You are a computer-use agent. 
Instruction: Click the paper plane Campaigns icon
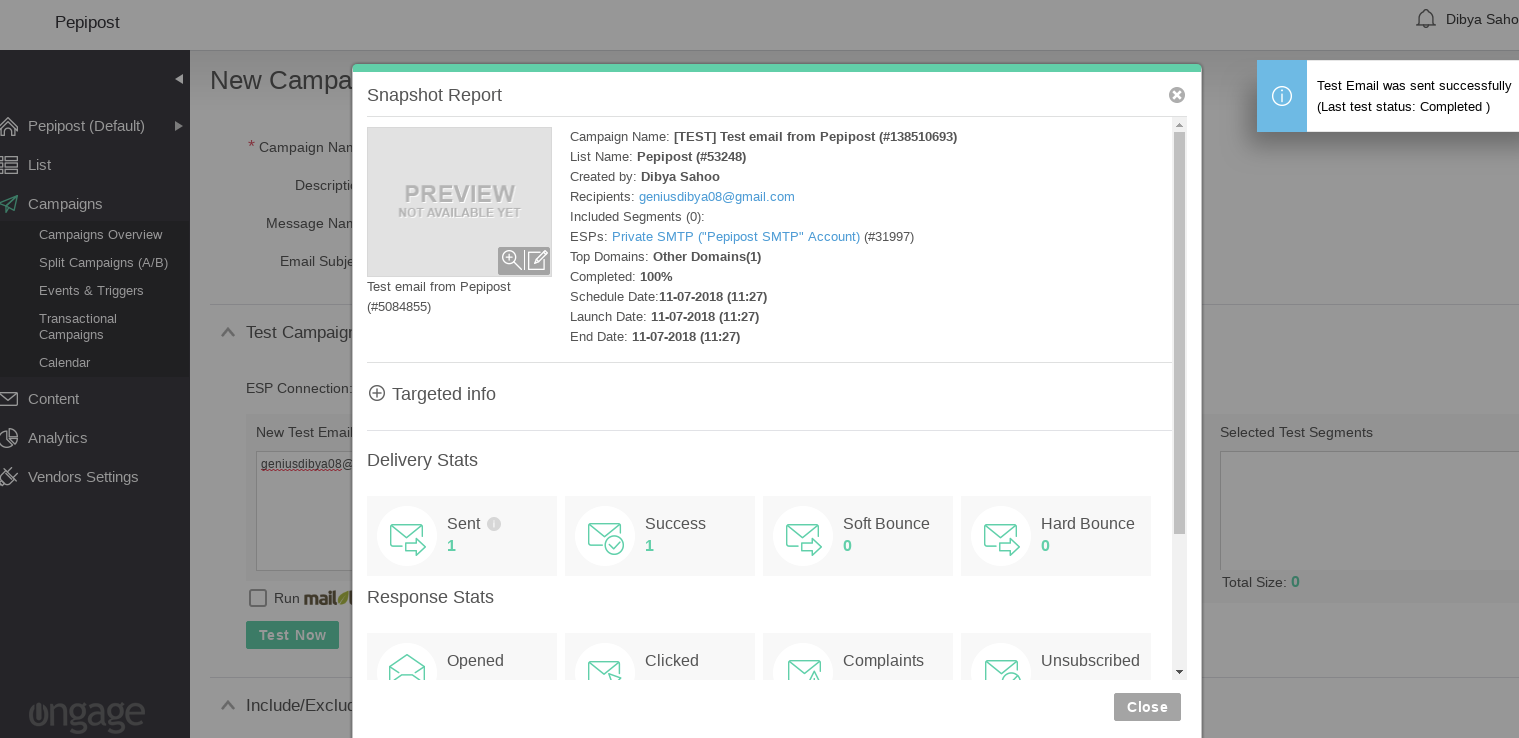pyautogui.click(x=8, y=204)
